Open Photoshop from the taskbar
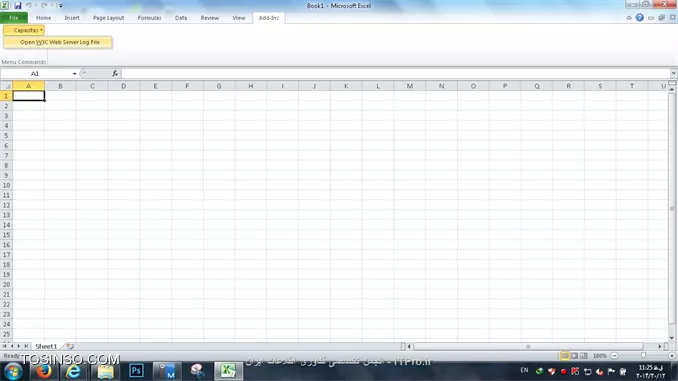The width and height of the screenshot is (678, 381). (x=136, y=371)
